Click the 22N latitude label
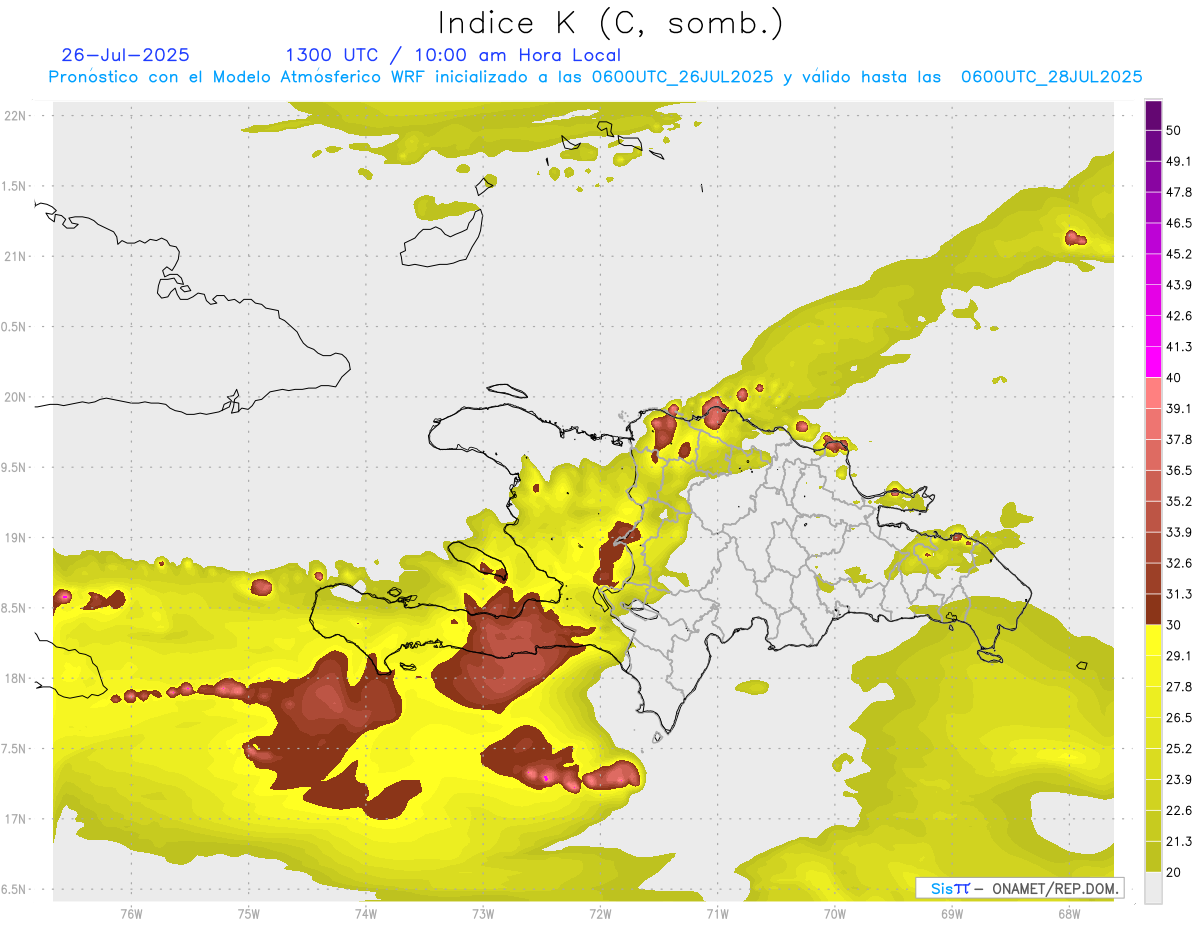The width and height of the screenshot is (1200, 927). click(x=15, y=115)
